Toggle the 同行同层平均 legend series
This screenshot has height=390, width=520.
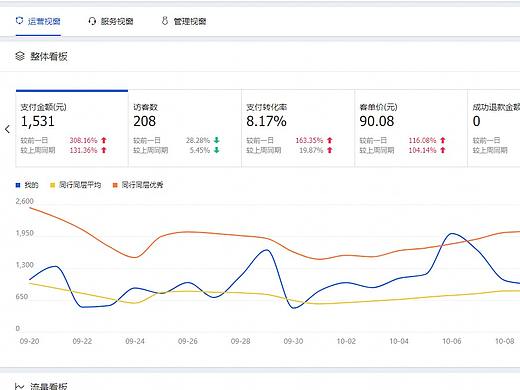[75, 185]
